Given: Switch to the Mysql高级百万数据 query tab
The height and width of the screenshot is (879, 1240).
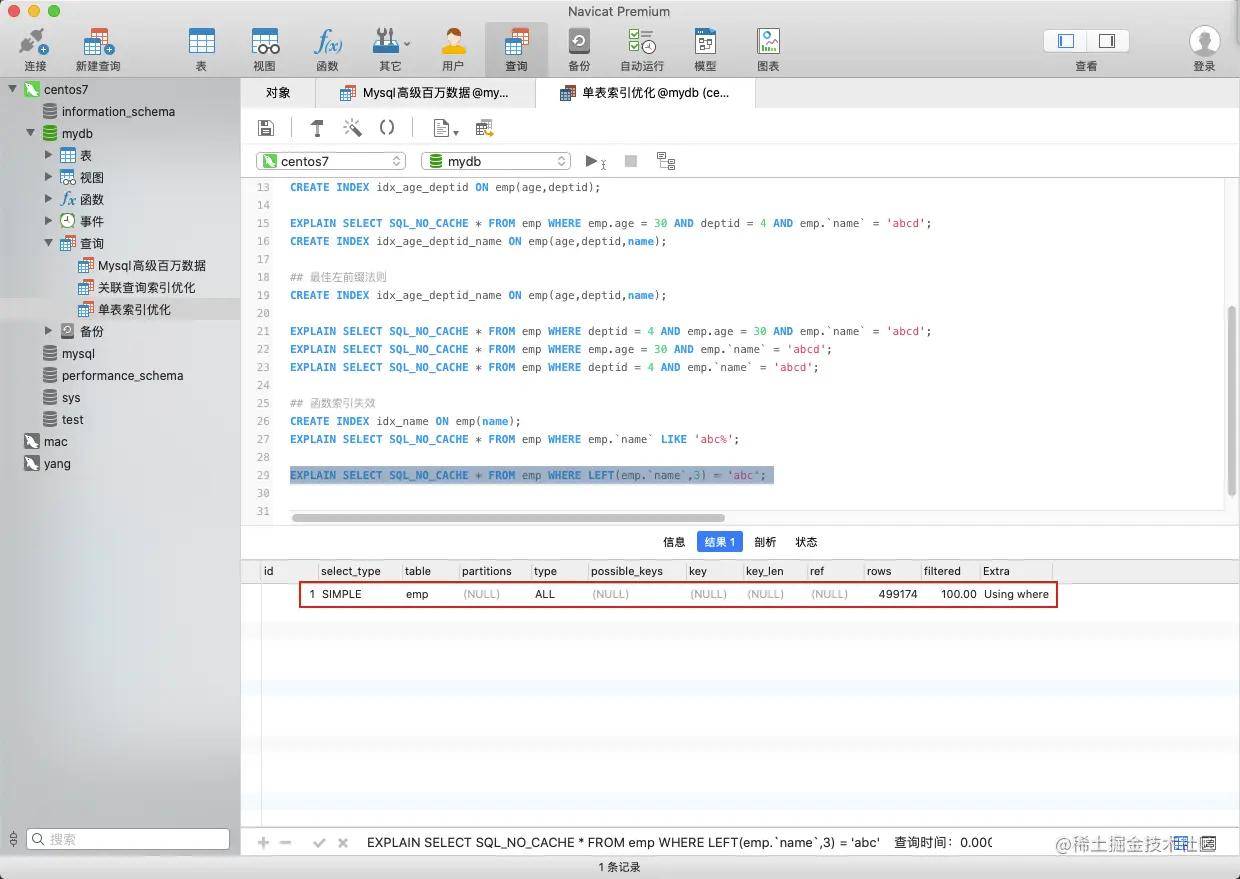Looking at the screenshot, I should click(x=425, y=93).
